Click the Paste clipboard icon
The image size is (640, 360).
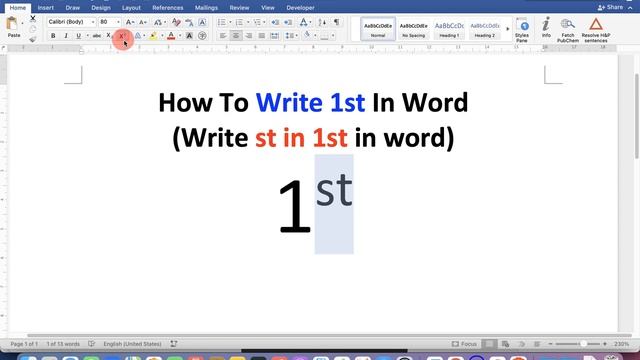pyautogui.click(x=12, y=24)
